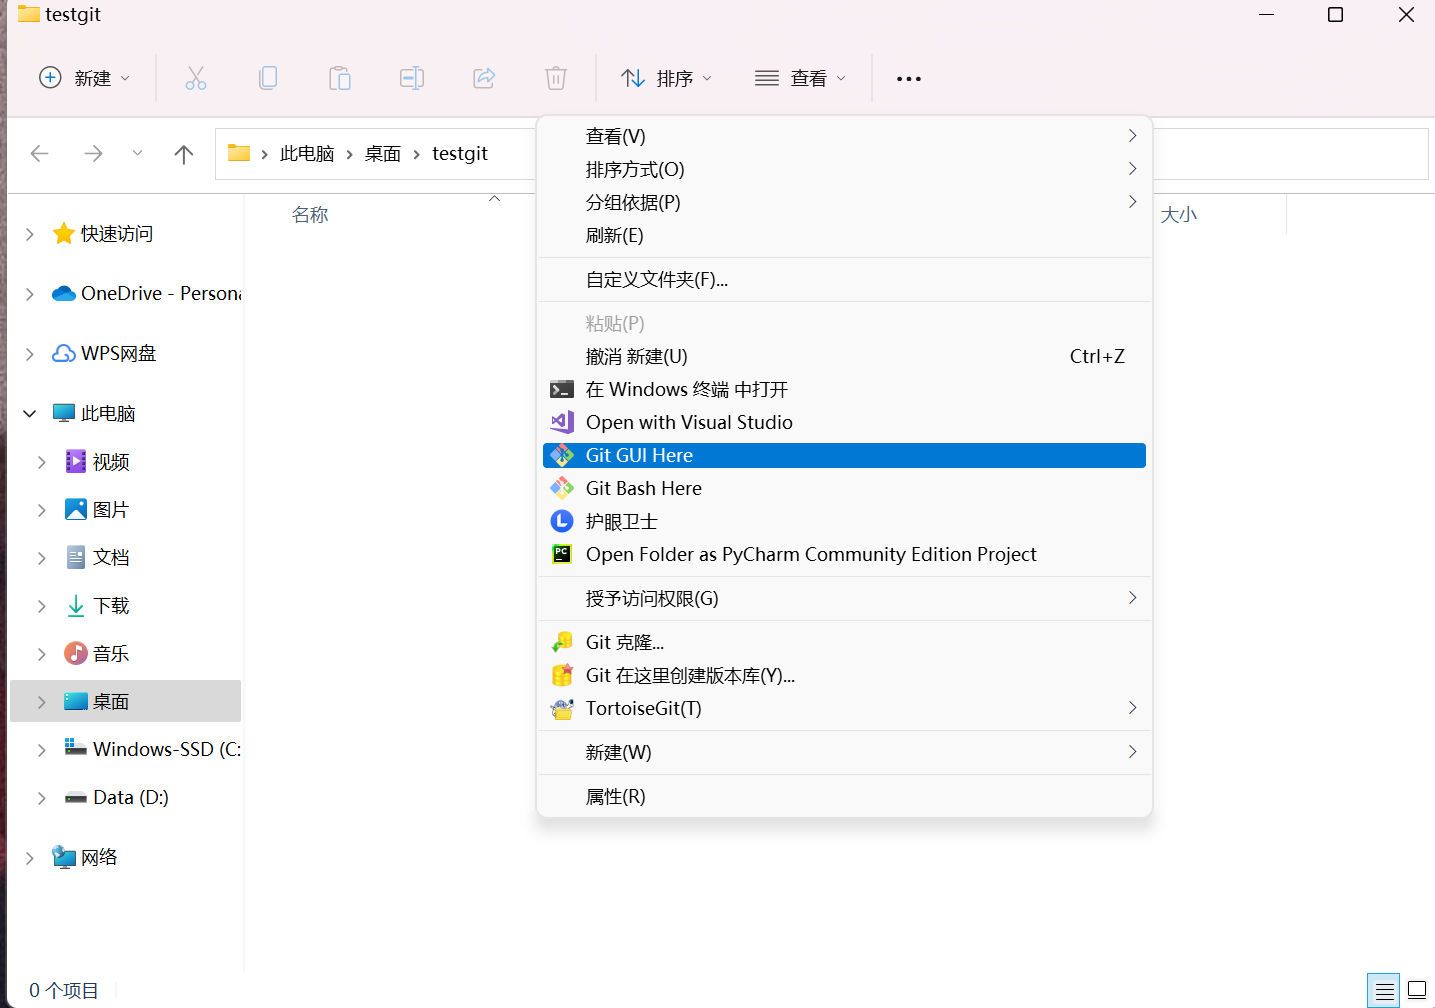This screenshot has height=1008, width=1435.
Task: Select the Git GUI Here icon
Action: point(562,455)
